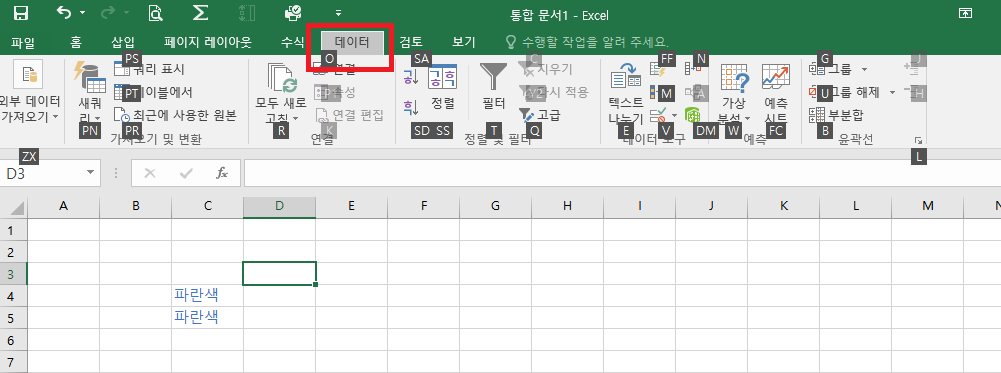Click the 부분합 subtotal button
This screenshot has height=373, width=1001.
(836, 116)
